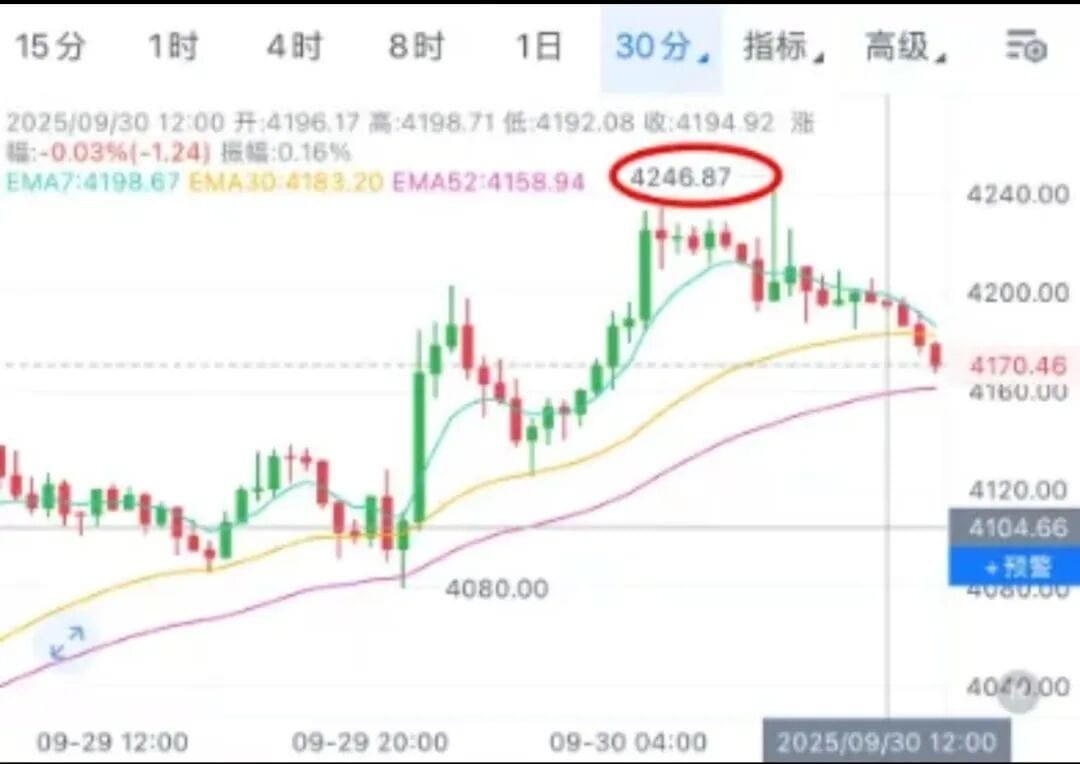Switch to the 1日 daily timeframe
The image size is (1080, 764).
(539, 47)
